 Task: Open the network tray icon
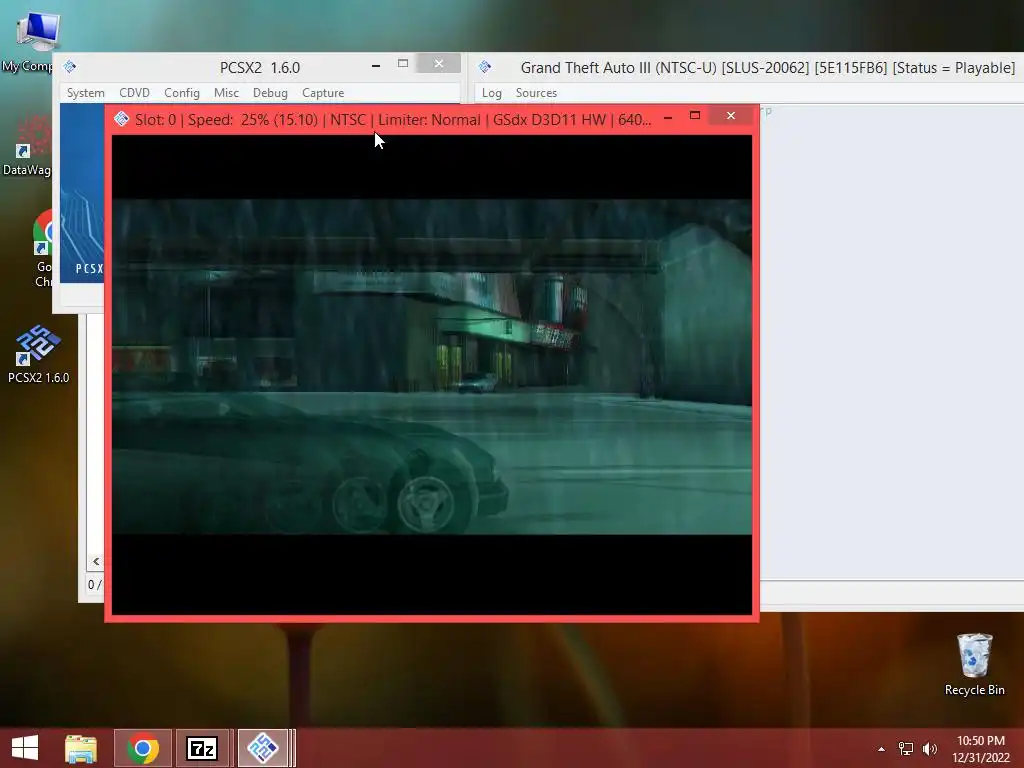click(906, 749)
